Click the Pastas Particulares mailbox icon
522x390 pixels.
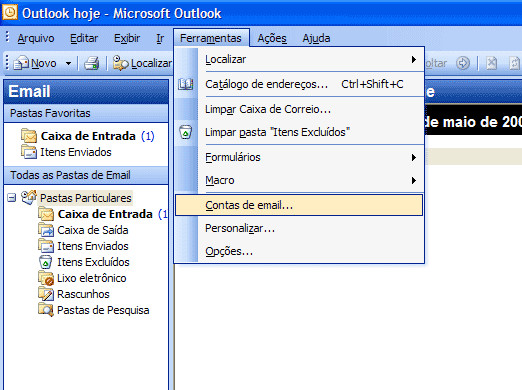pyautogui.click(x=29, y=197)
